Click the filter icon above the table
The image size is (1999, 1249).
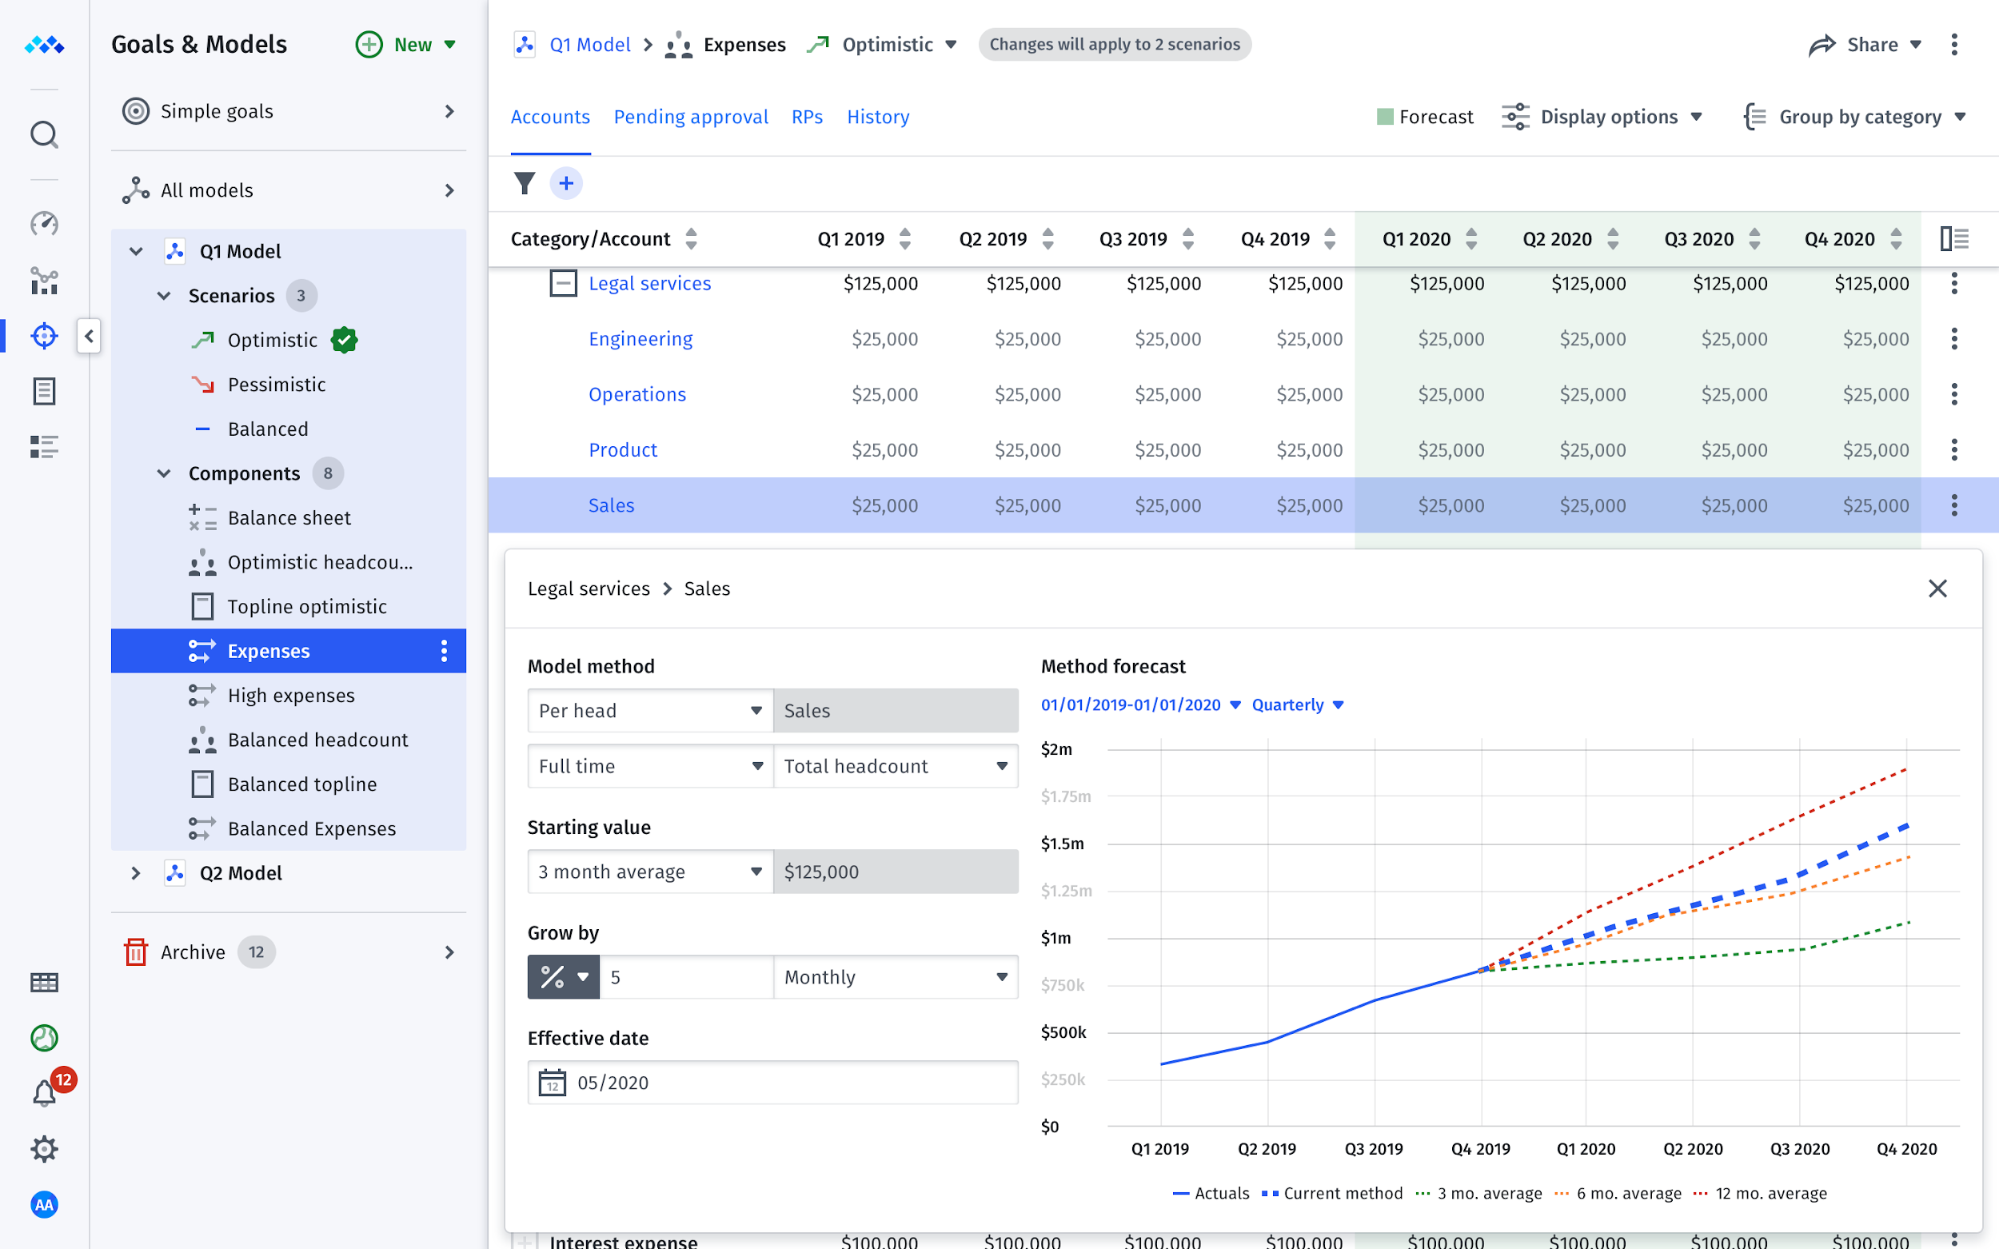coord(525,183)
